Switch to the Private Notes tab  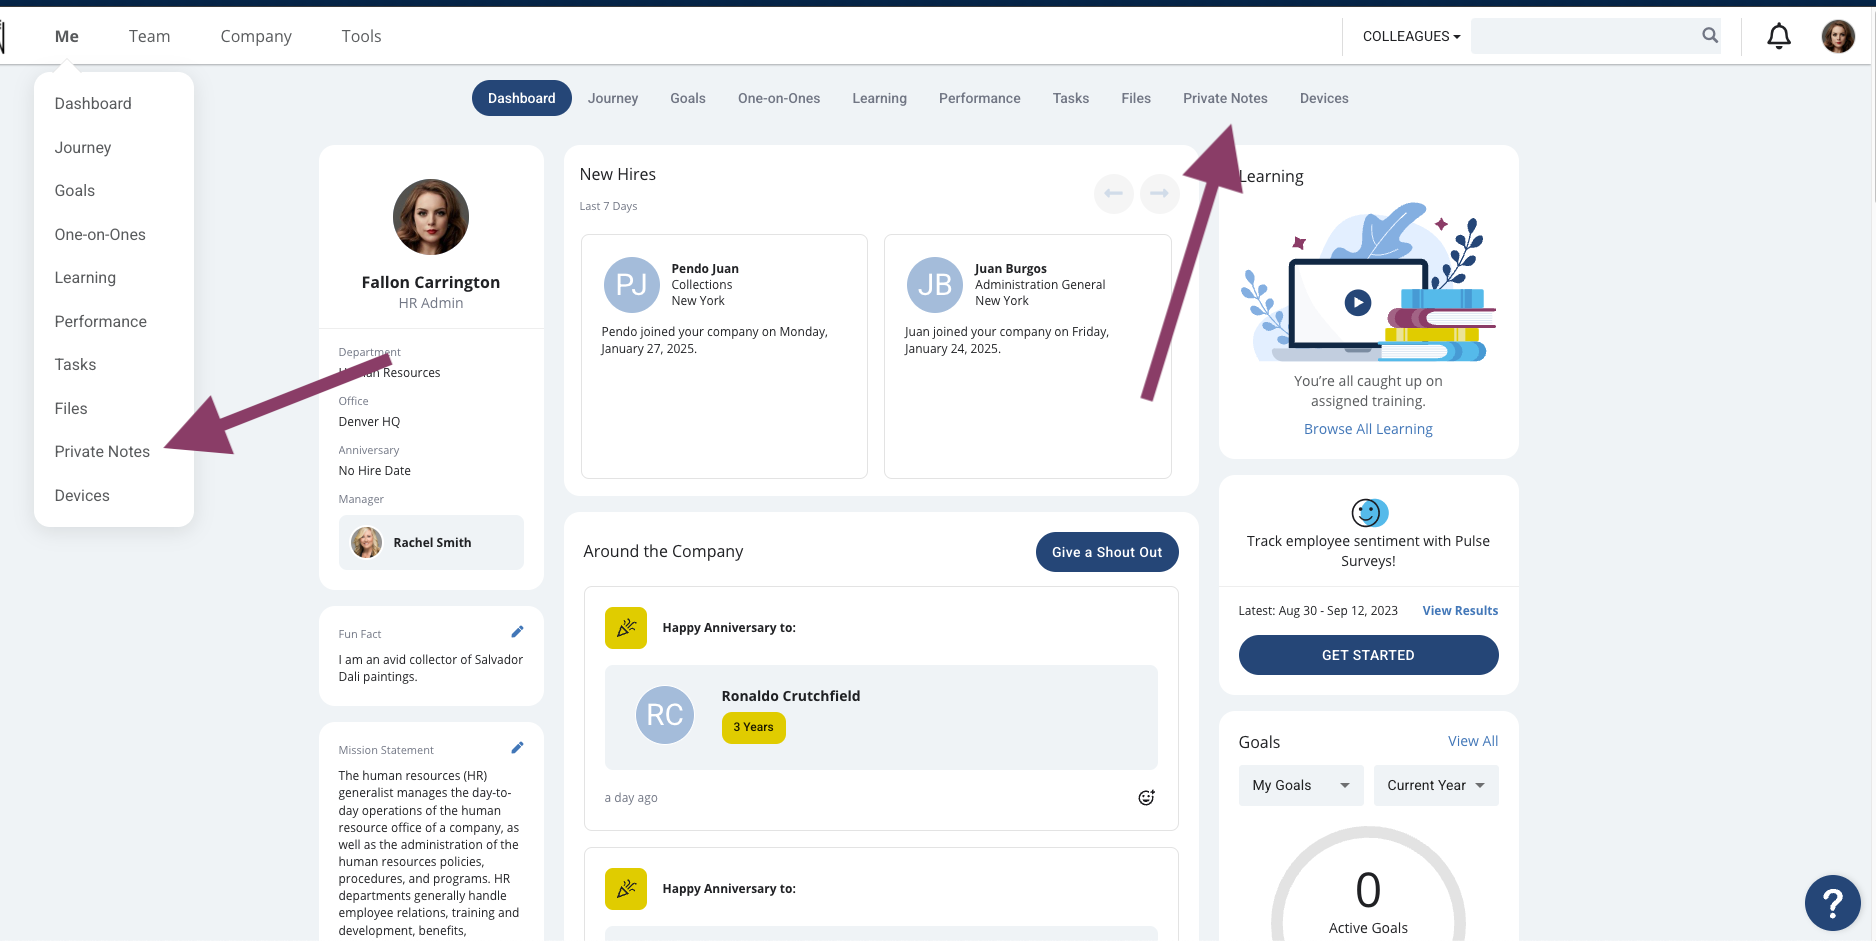click(x=1225, y=98)
